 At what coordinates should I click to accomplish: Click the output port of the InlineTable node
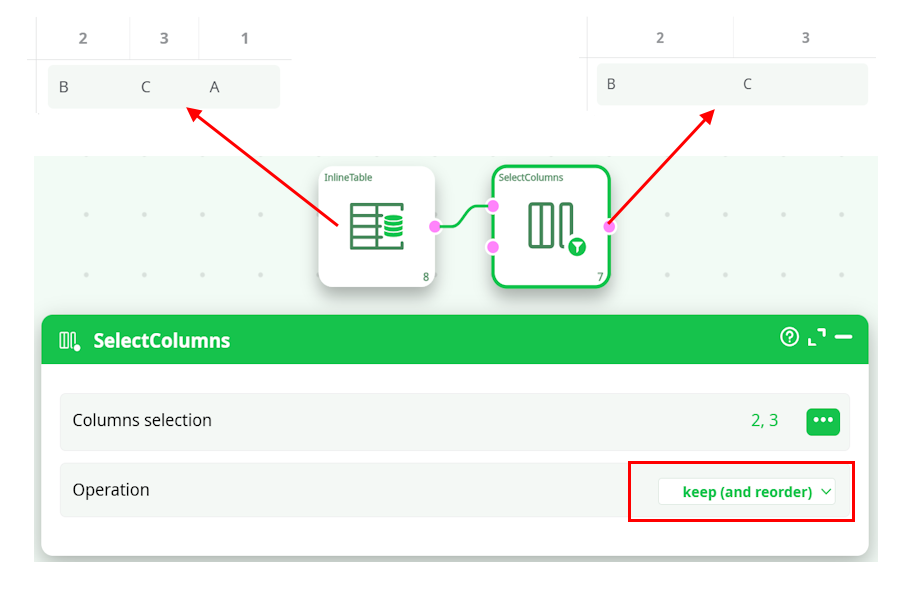click(x=434, y=226)
